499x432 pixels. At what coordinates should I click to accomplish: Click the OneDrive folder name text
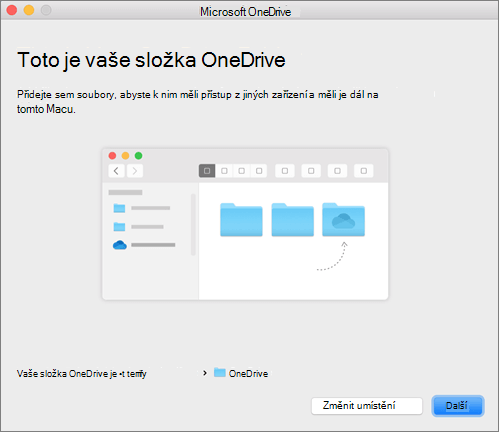tap(248, 374)
